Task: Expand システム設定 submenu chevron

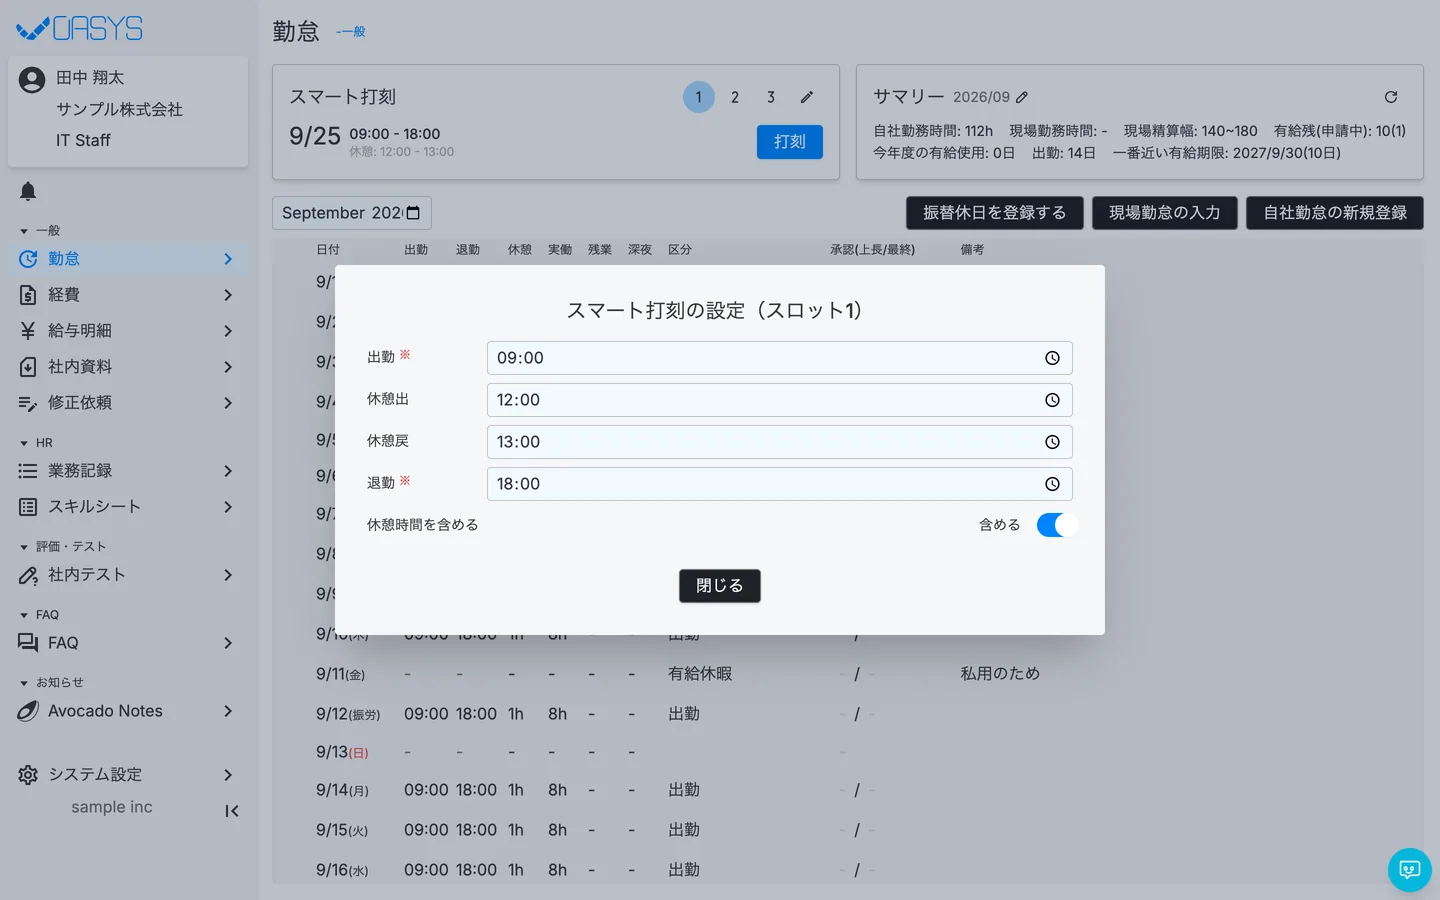Action: [228, 775]
